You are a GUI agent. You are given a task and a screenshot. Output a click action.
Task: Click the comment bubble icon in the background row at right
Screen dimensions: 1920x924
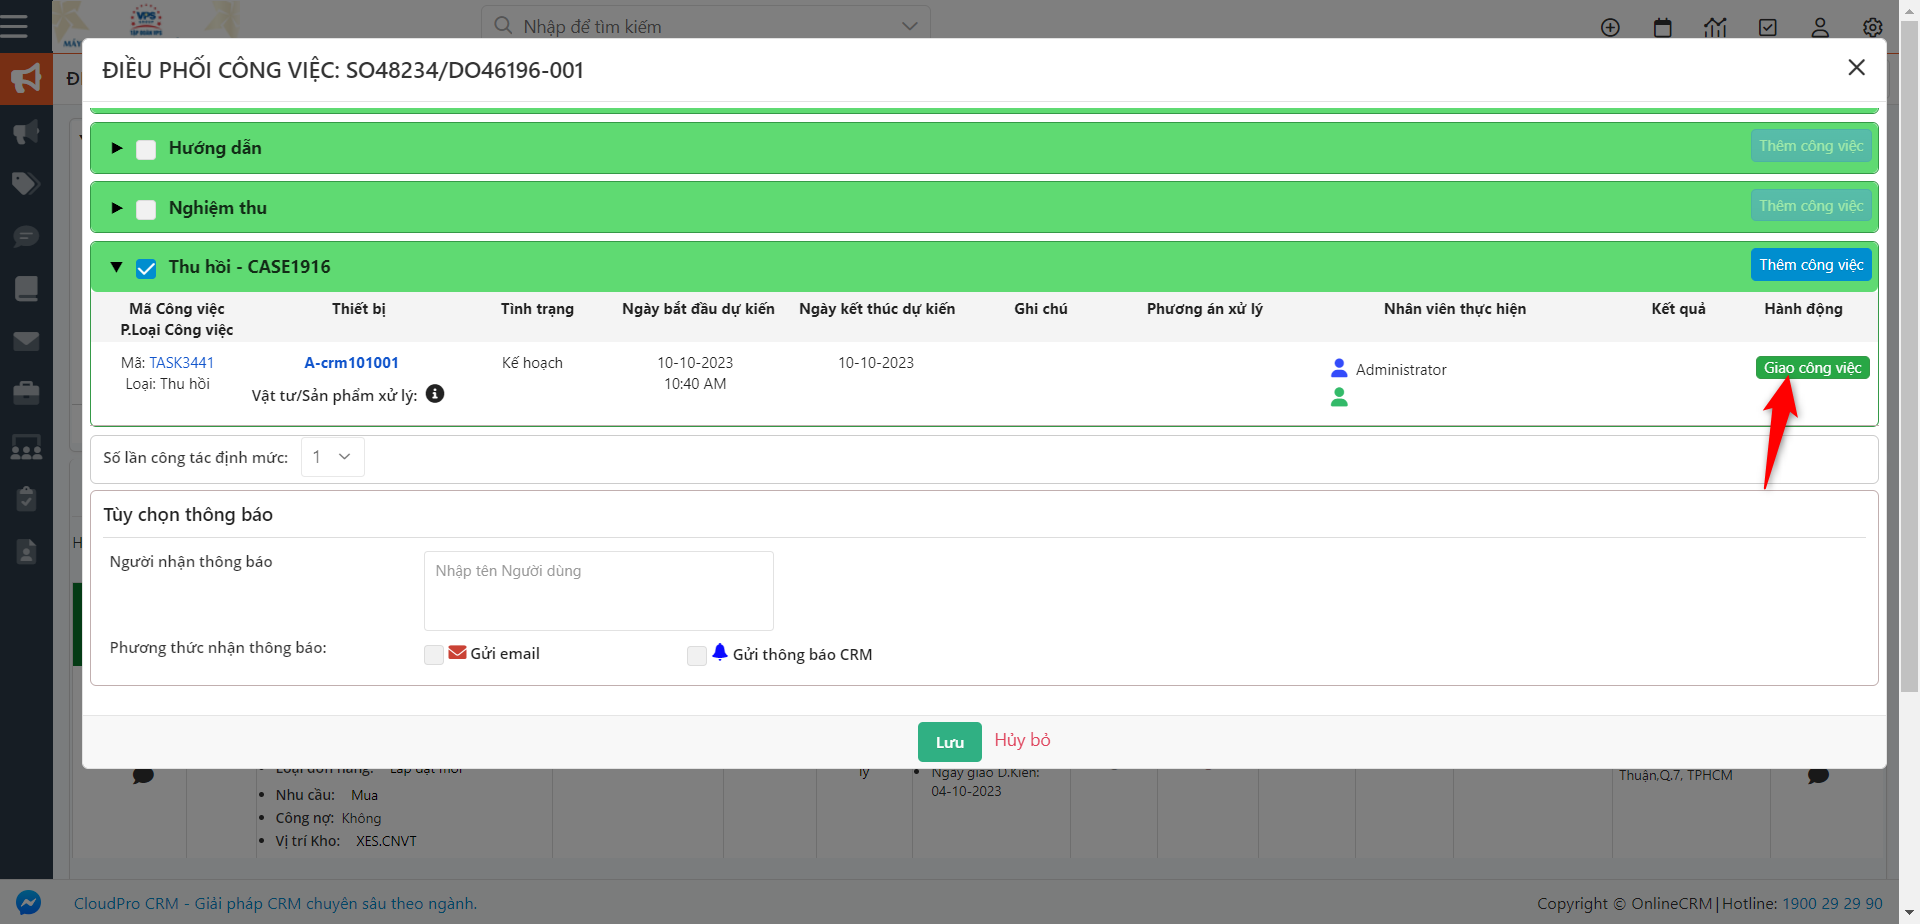tap(1818, 775)
